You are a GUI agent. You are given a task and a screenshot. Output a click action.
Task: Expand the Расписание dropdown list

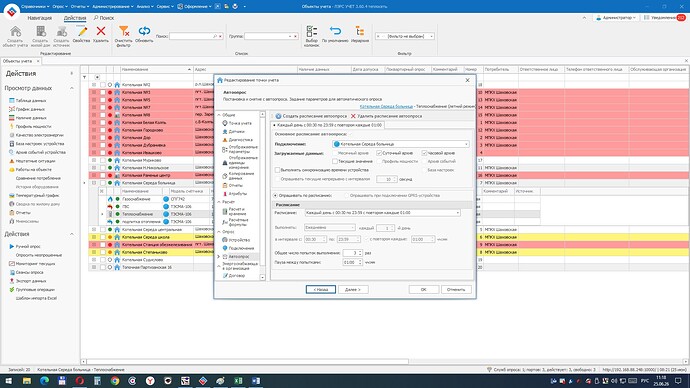tap(382, 212)
